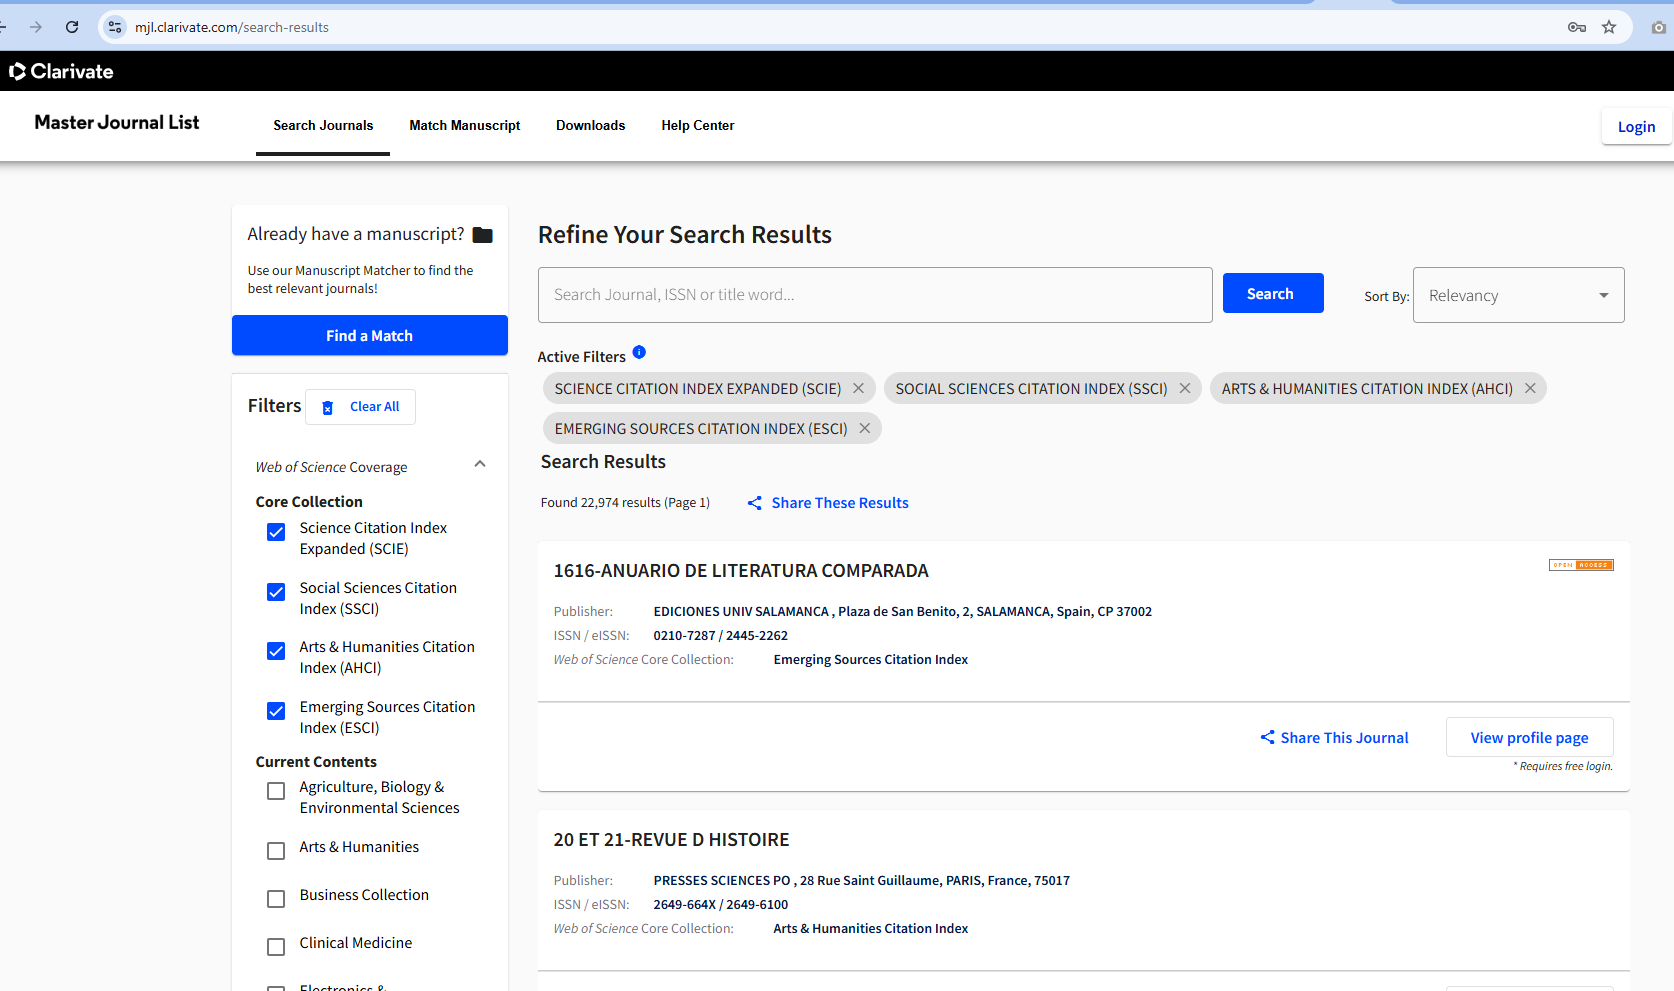Open Match Manuscript tab
1674x991 pixels.
(x=465, y=125)
